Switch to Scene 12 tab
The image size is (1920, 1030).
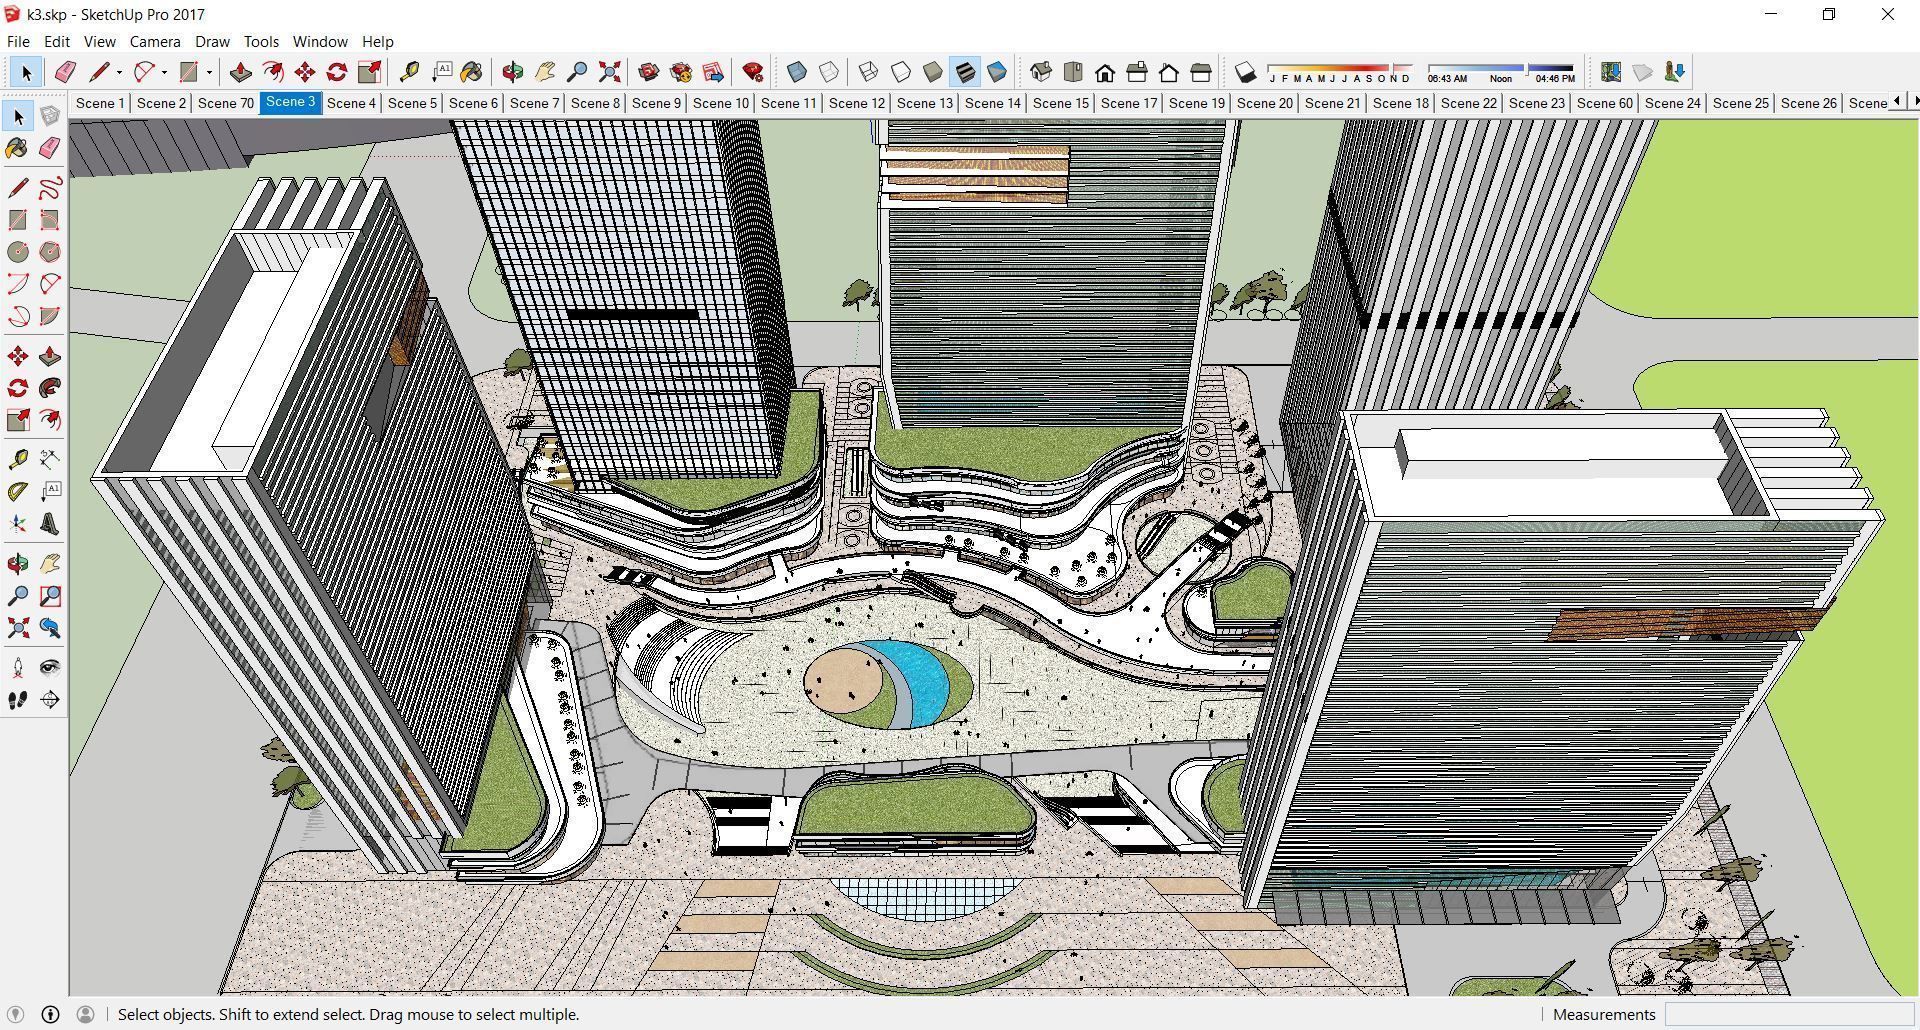tap(857, 102)
